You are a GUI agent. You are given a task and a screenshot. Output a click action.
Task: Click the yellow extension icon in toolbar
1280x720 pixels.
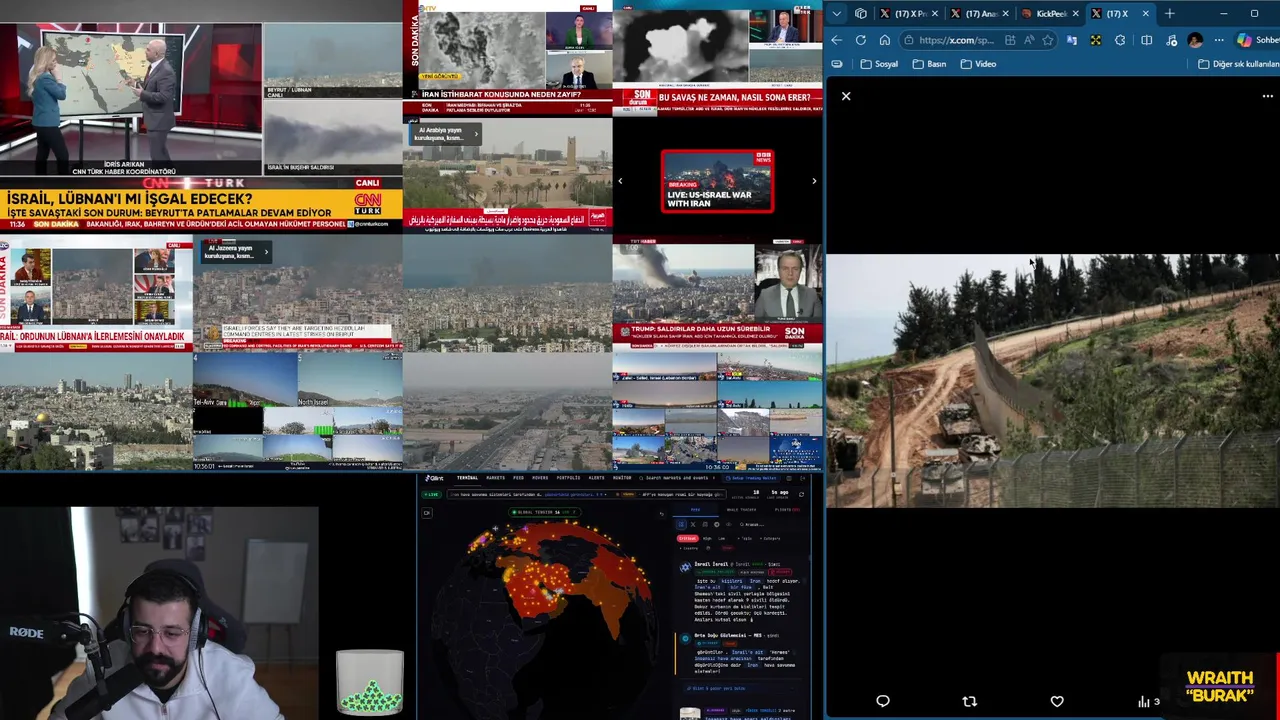(1096, 40)
